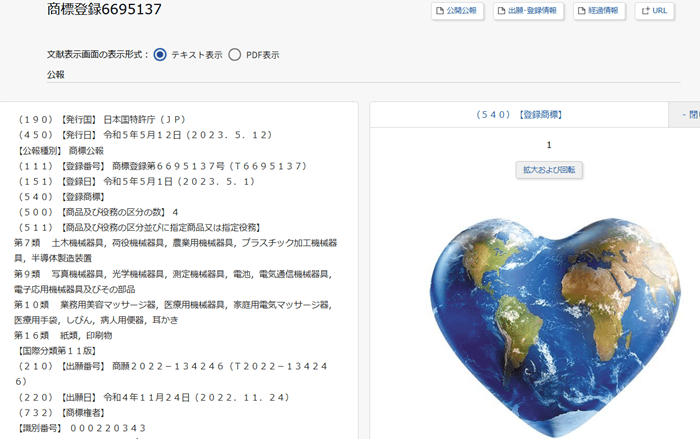Click the 第9類 写真機械器具 entry
Screen dimensions: 700x439
click(173, 281)
